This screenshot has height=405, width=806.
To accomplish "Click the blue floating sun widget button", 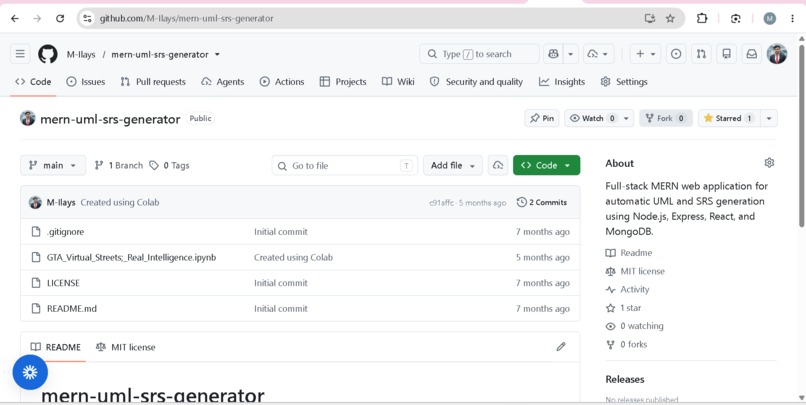I will coord(30,372).
